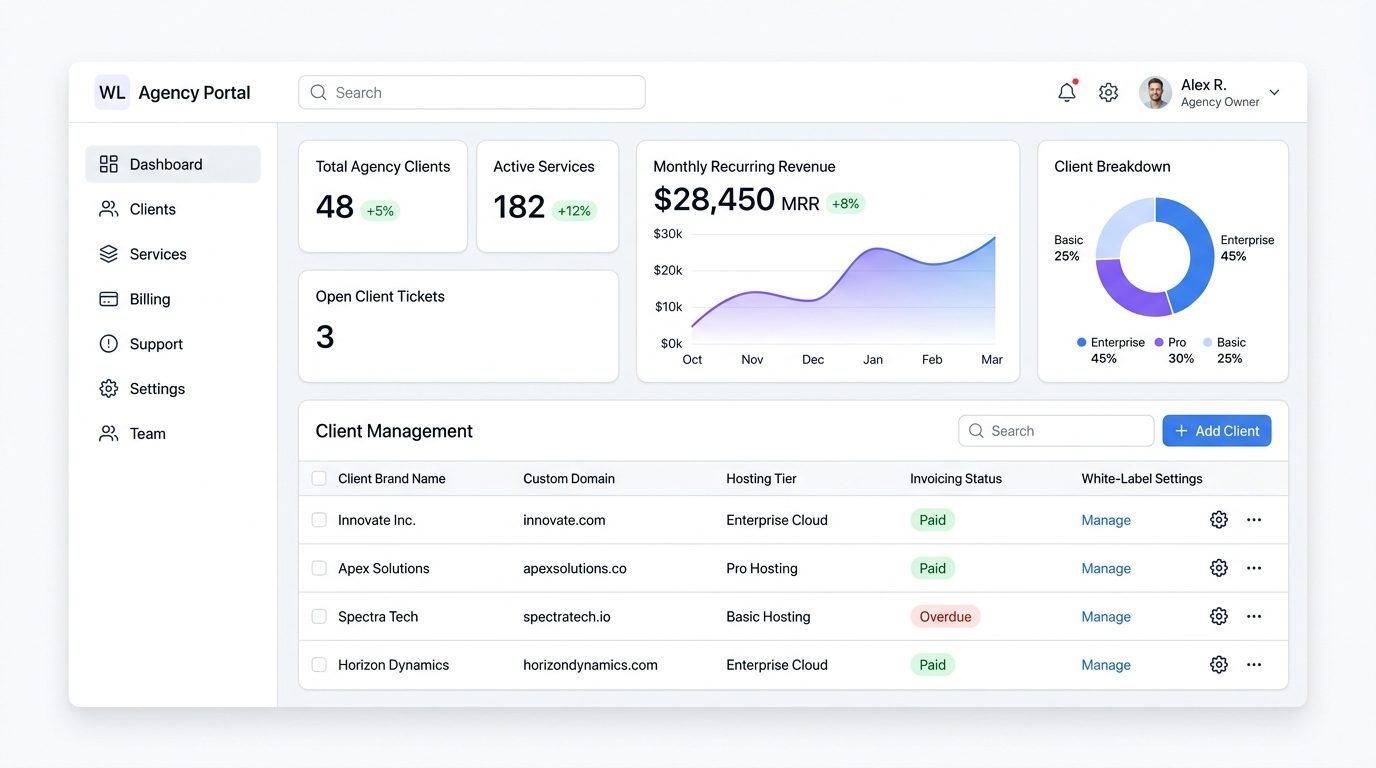Click the Overdue status badge for Spectra Tech
The height and width of the screenshot is (768, 1376).
tap(945, 617)
